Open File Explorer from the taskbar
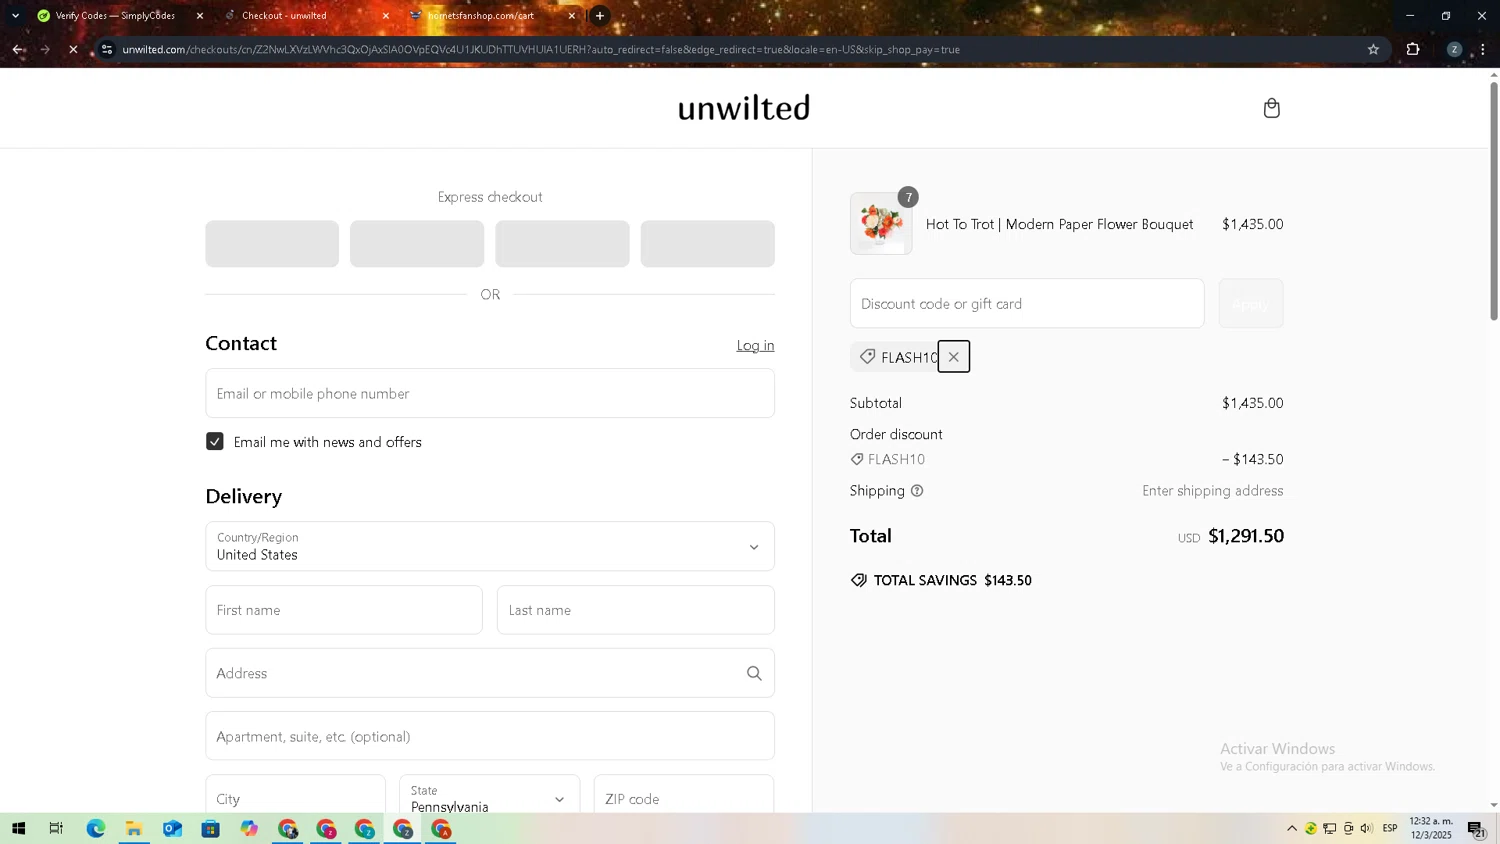Image resolution: width=1500 pixels, height=844 pixels. pyautogui.click(x=134, y=829)
